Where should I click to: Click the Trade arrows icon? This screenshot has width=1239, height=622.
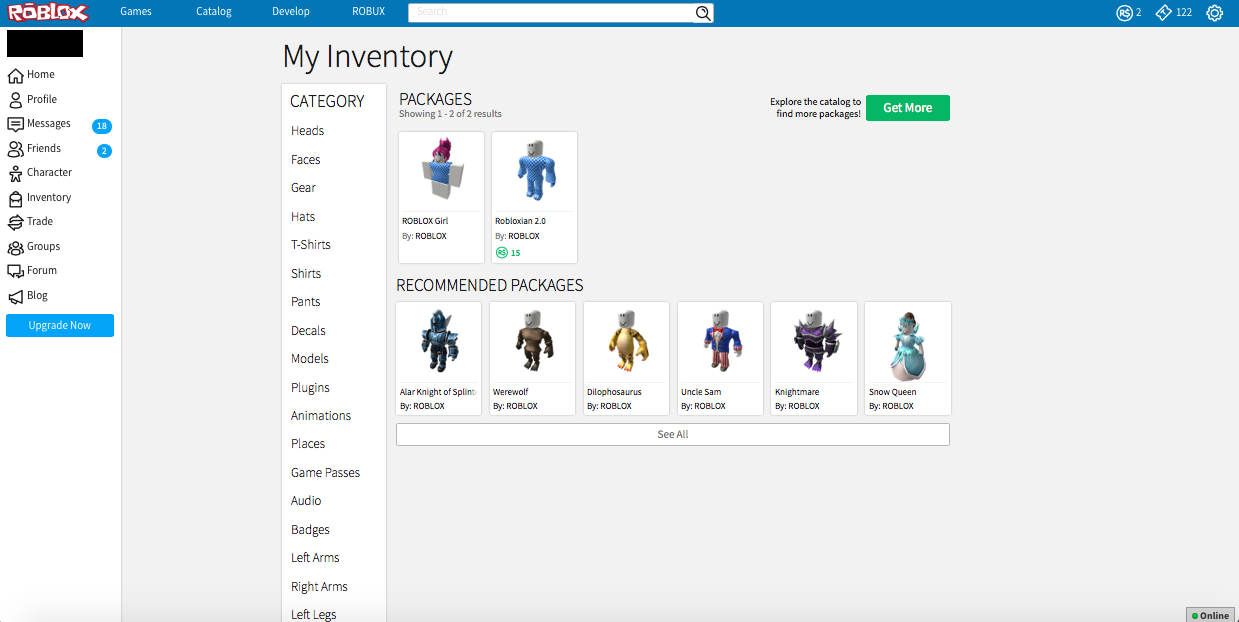pos(15,222)
